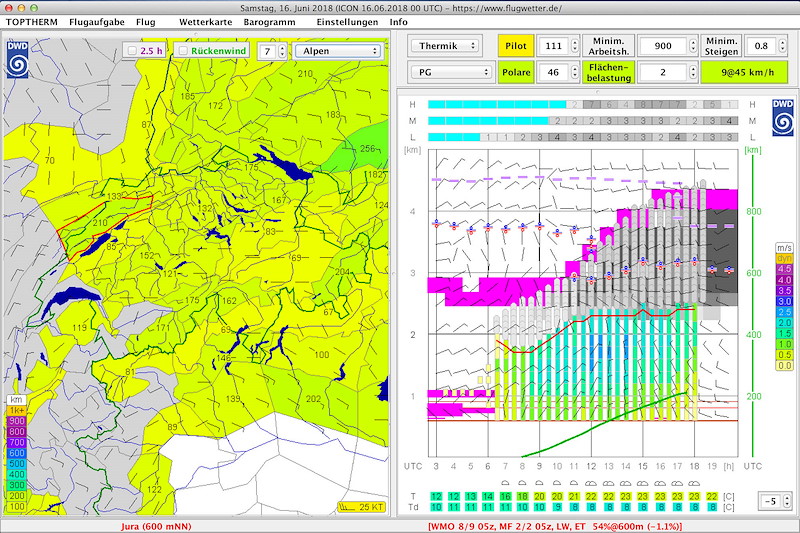The height and width of the screenshot is (533, 800).
Task: Open the Alpen region dropdown
Action: coord(339,51)
